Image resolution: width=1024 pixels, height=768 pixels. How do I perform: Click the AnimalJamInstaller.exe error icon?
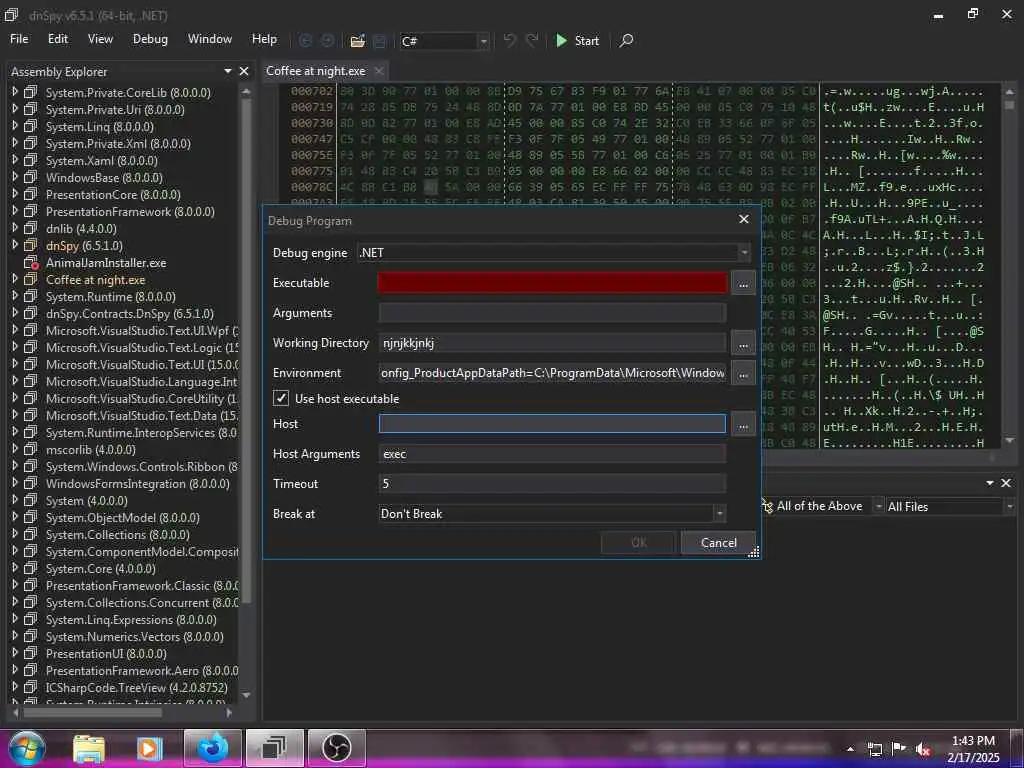31,263
